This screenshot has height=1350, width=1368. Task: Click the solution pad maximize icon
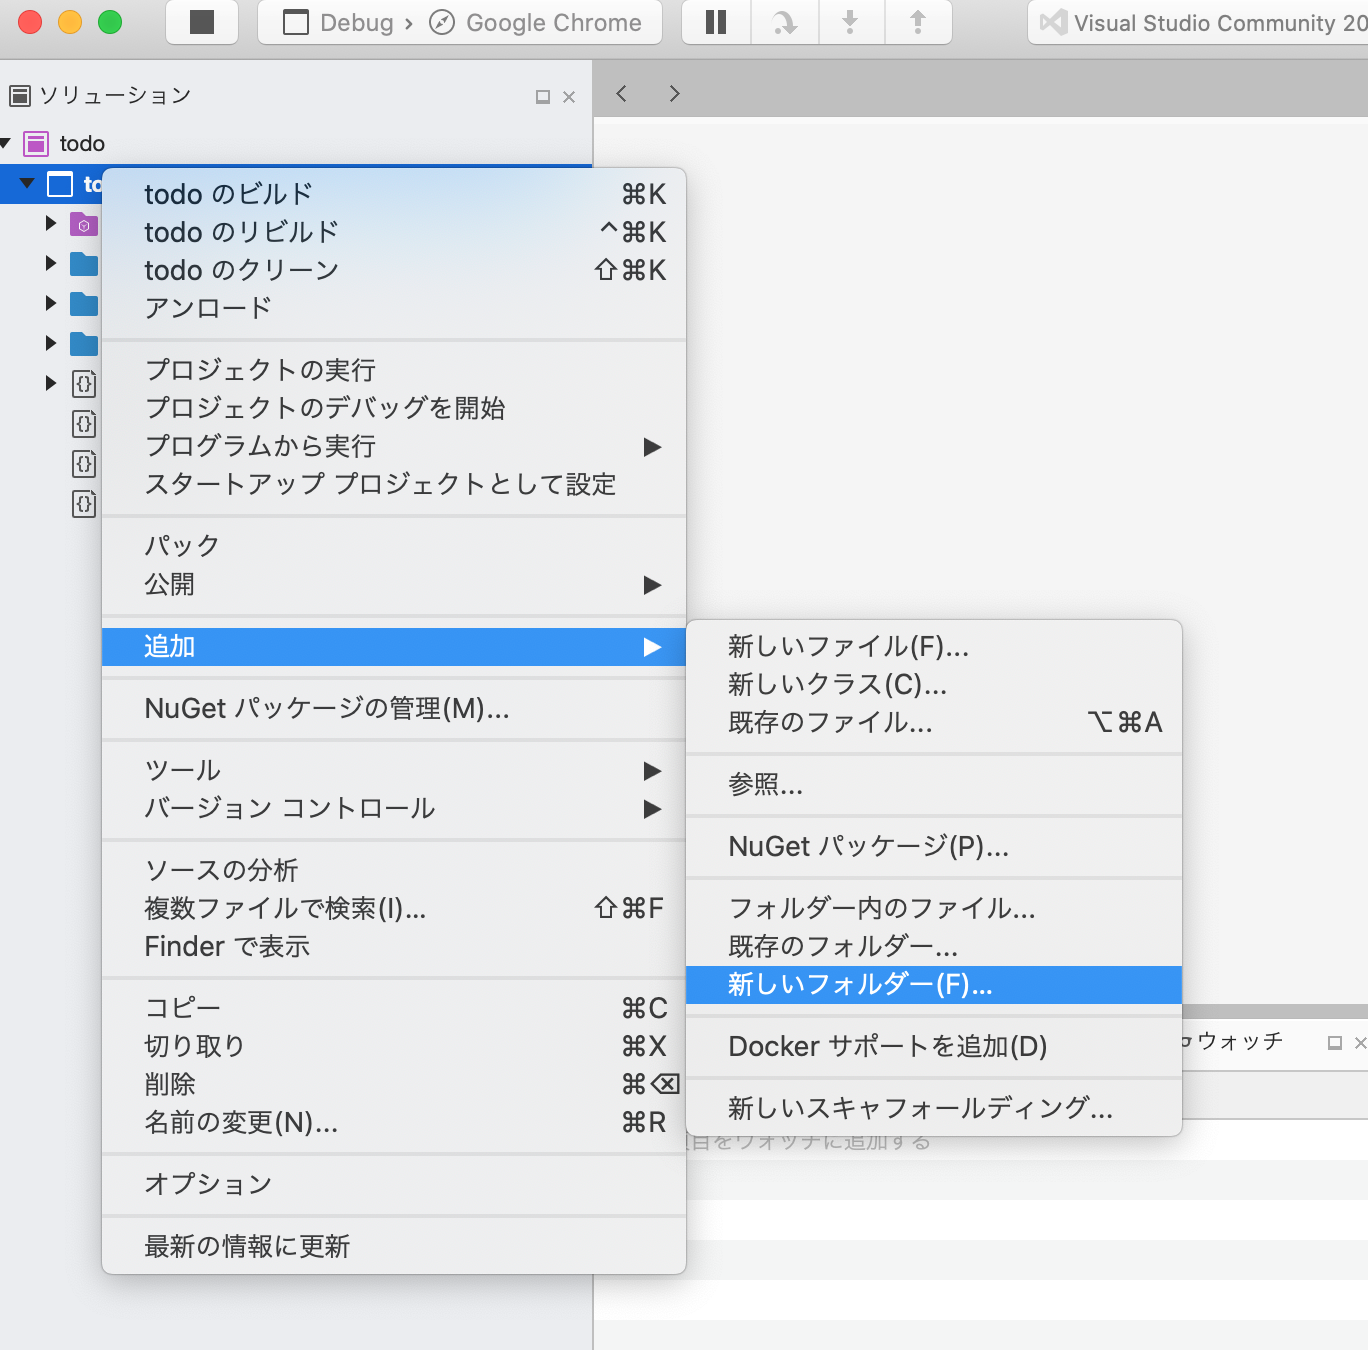[x=543, y=97]
